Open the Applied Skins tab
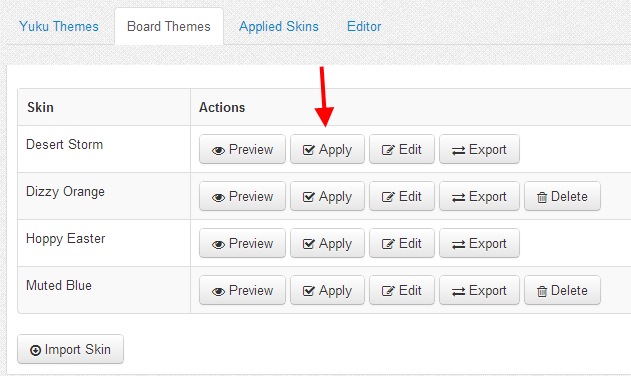Screen dimensions: 631x376 point(278,26)
